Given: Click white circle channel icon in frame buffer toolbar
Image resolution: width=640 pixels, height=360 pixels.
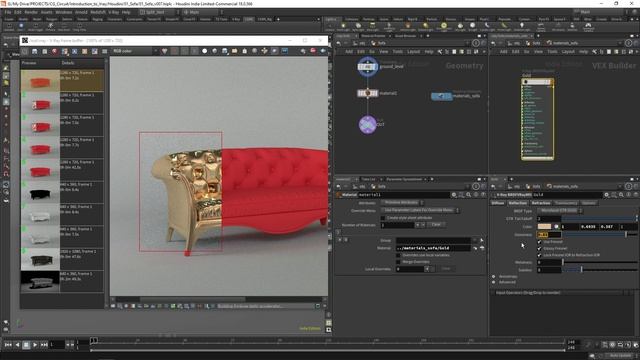Looking at the screenshot, I should coord(204,51).
